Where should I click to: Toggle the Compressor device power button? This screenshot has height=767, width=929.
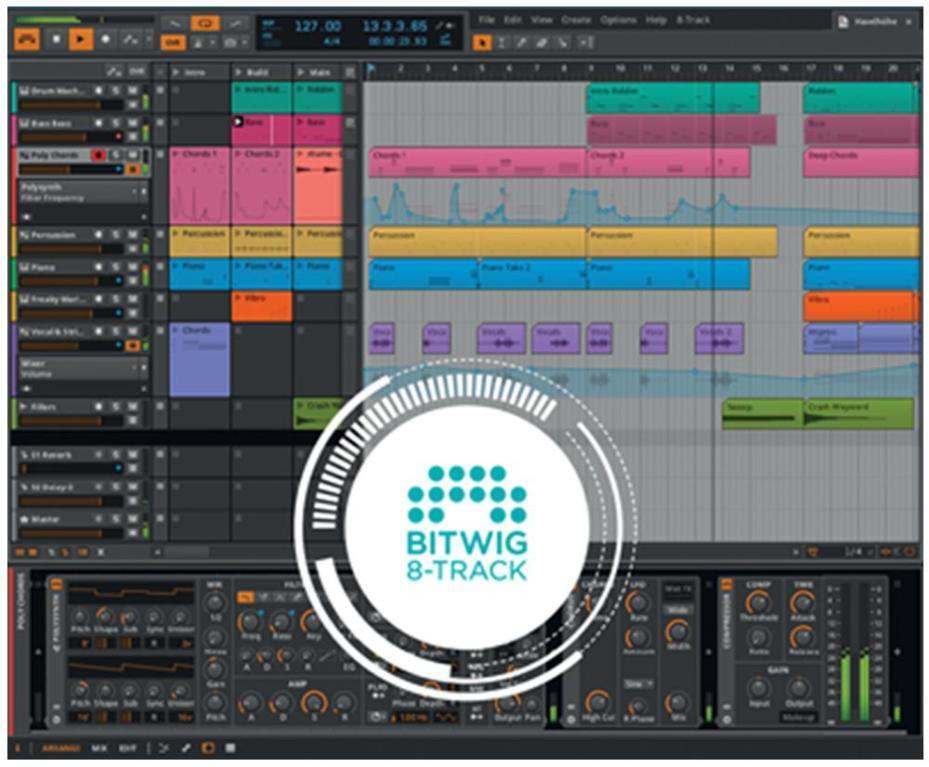(726, 585)
